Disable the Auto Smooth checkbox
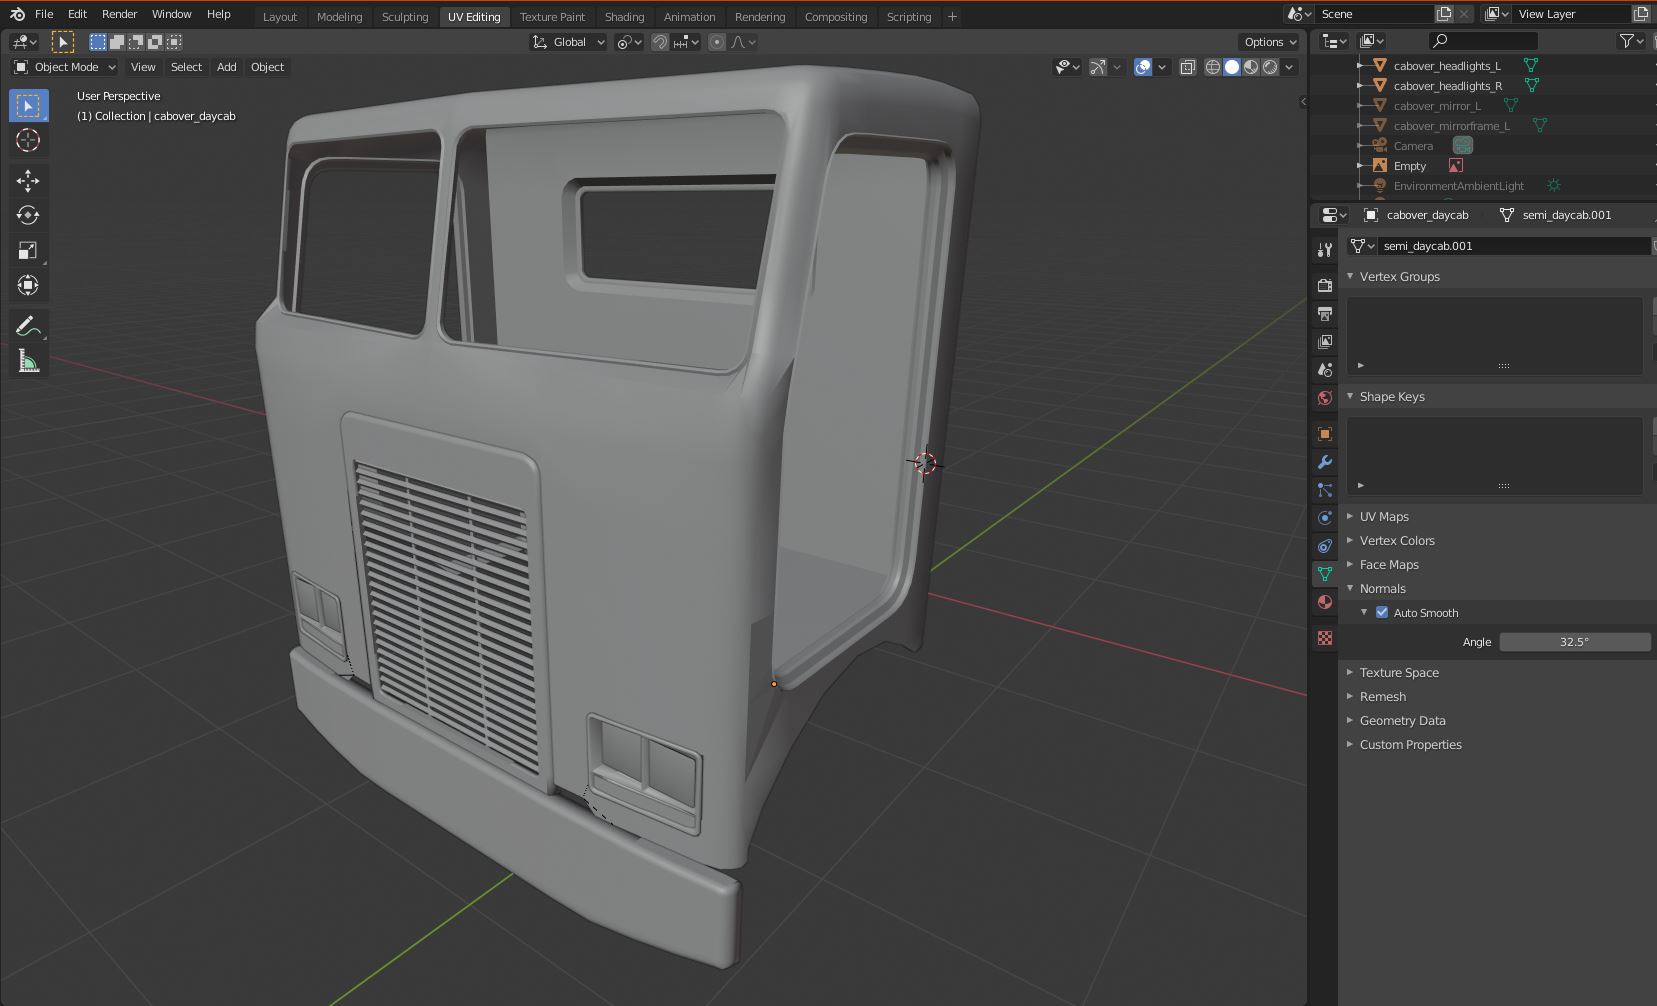 click(x=1382, y=613)
